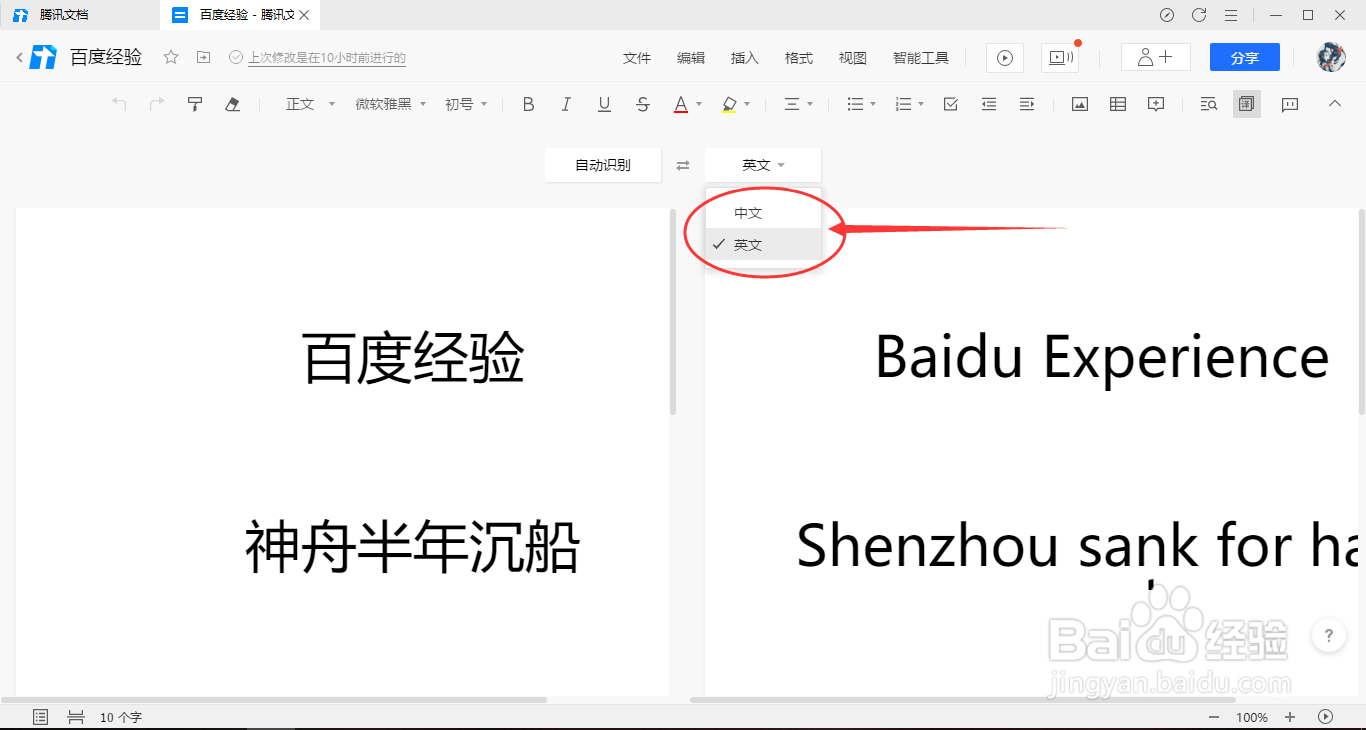The image size is (1366, 730).
Task: View last modified history link
Action: click(x=327, y=58)
